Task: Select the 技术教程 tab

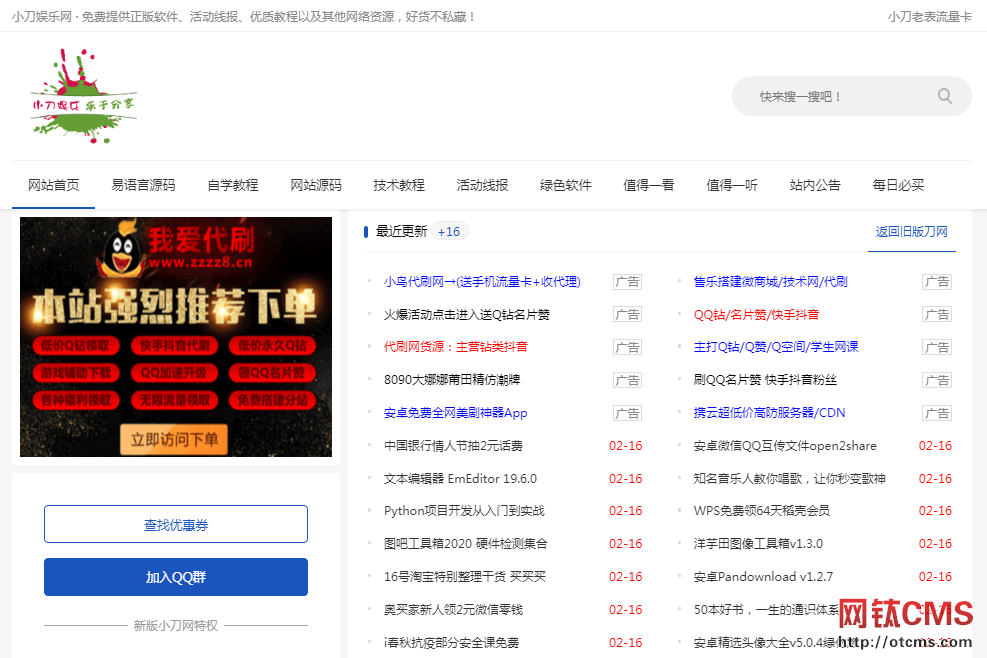Action: pos(398,185)
